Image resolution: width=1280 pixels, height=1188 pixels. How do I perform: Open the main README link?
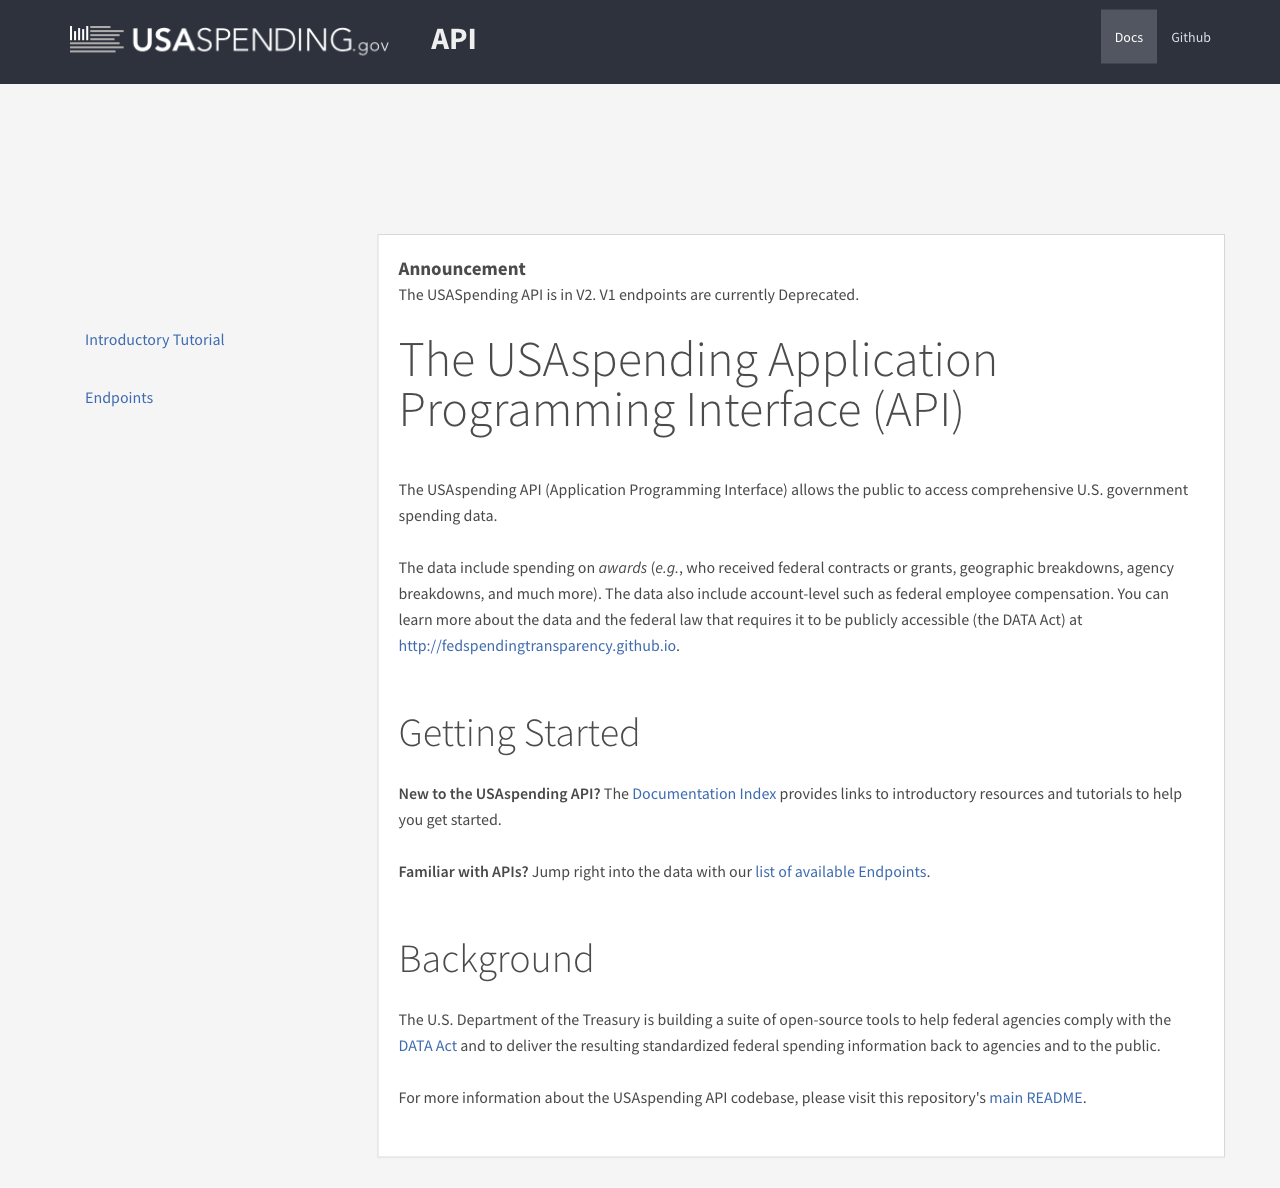coord(1035,1098)
